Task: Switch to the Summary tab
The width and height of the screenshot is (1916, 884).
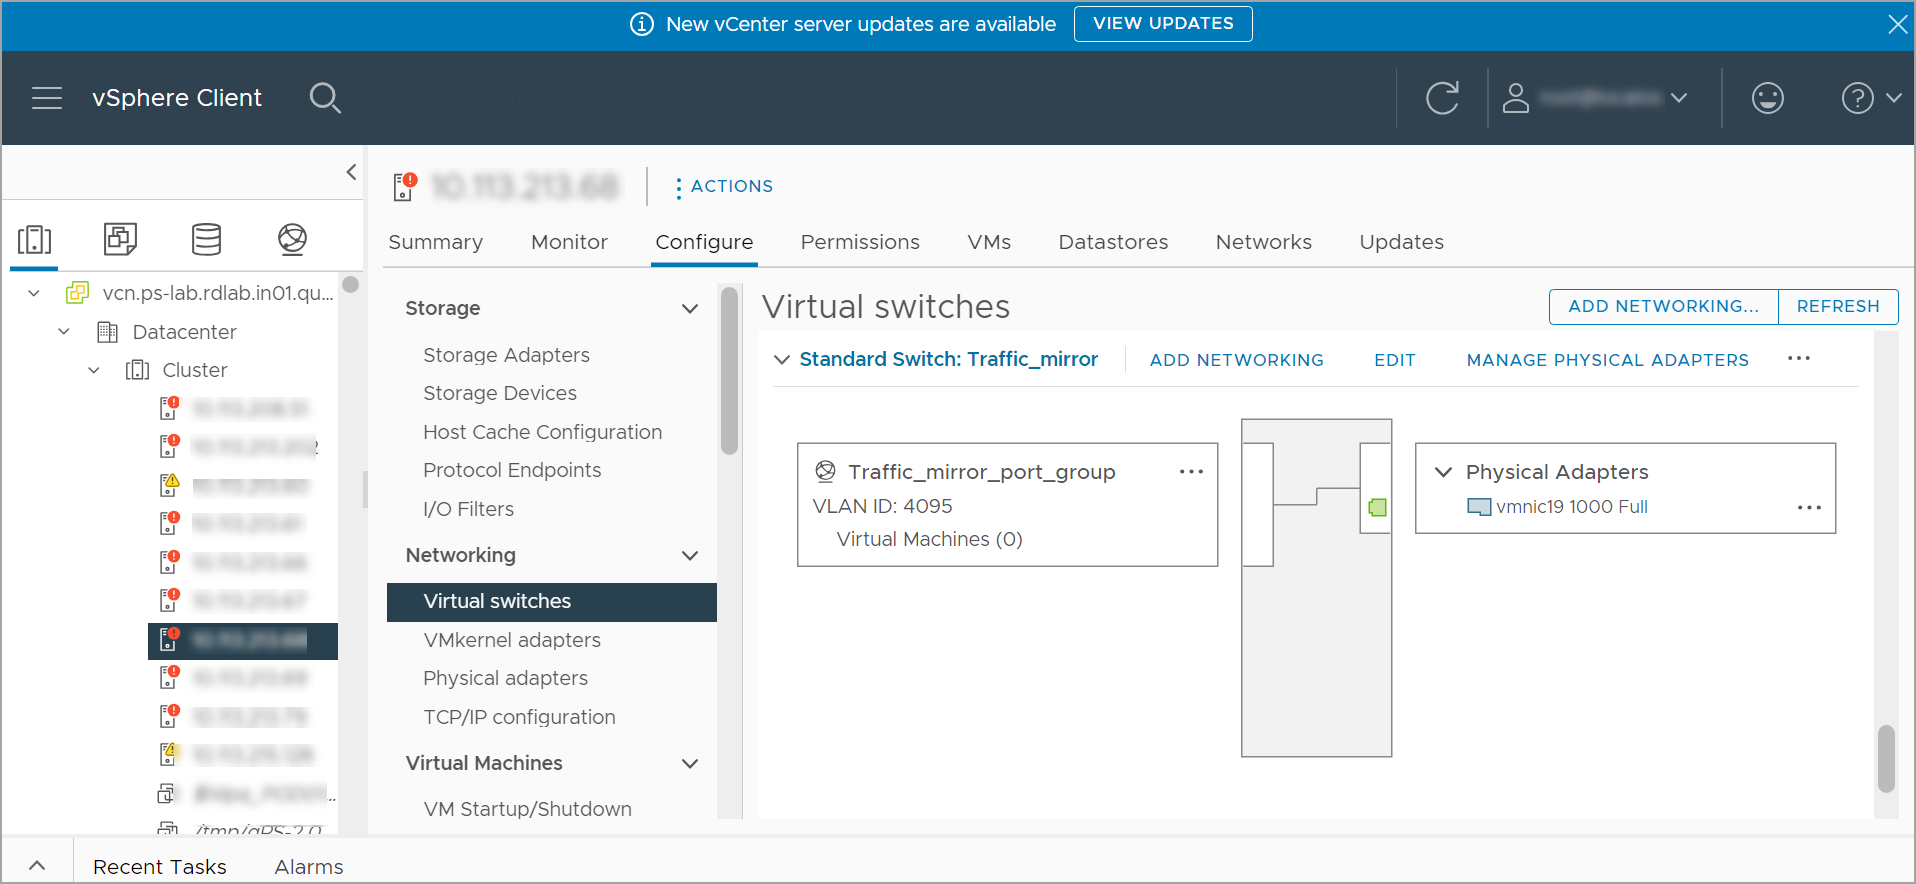Action: click(x=435, y=242)
